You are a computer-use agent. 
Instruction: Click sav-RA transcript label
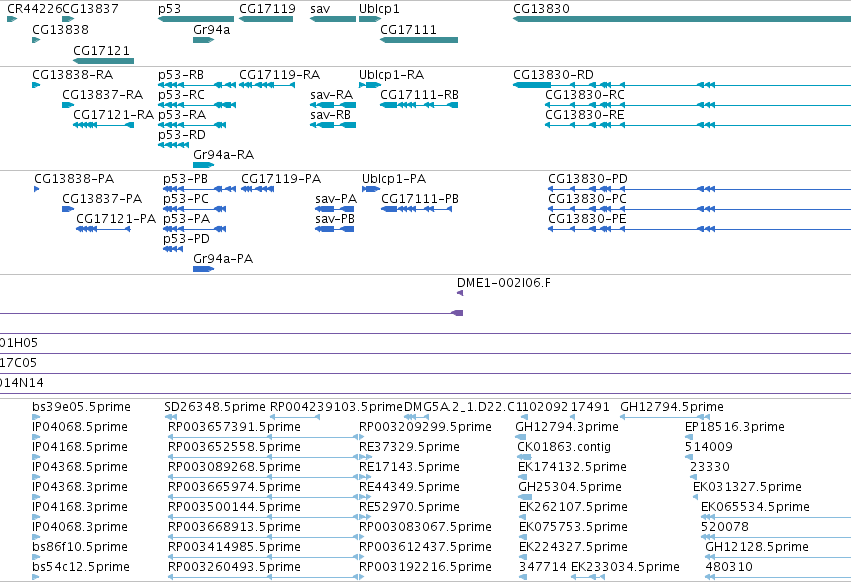coord(332,95)
